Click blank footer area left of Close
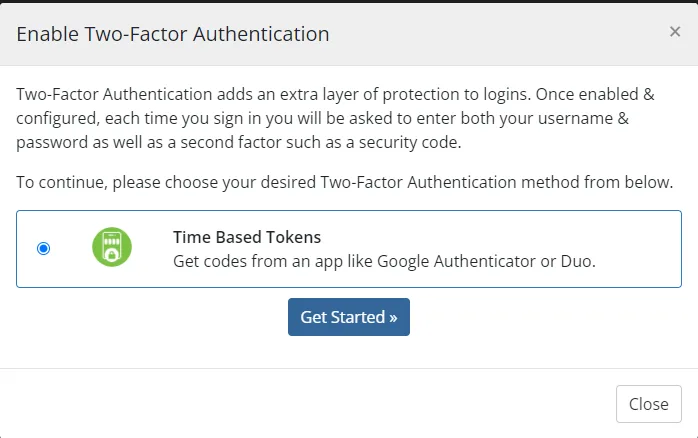The width and height of the screenshot is (698, 438). 300,404
